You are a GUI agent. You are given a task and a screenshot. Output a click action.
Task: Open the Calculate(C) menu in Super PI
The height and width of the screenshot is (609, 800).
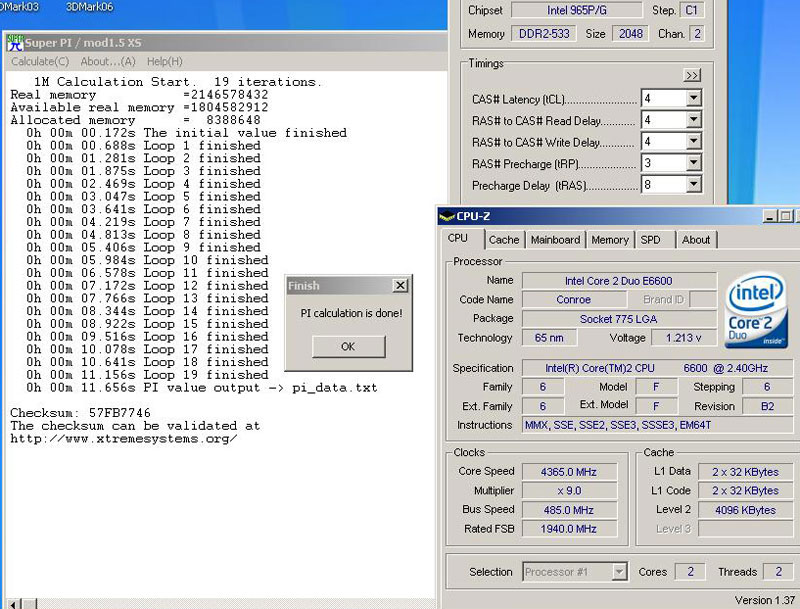40,61
